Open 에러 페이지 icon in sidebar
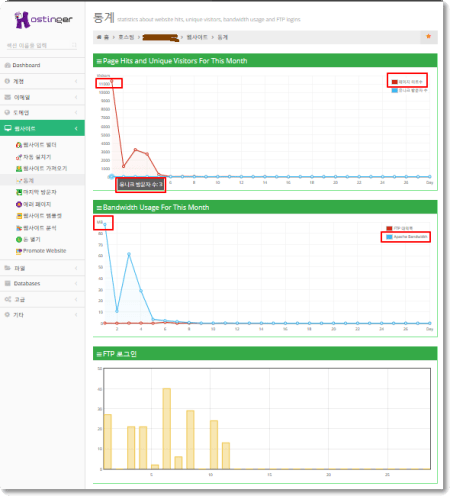450x496 pixels. [19, 204]
